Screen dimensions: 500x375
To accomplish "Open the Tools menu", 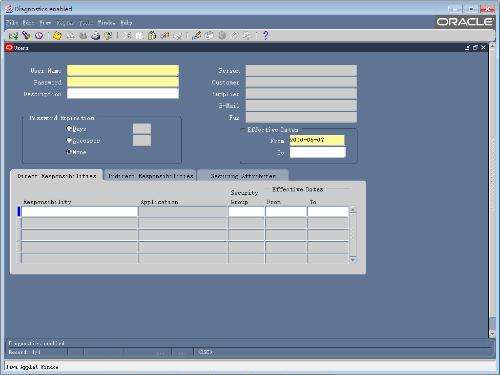I will [x=86, y=23].
